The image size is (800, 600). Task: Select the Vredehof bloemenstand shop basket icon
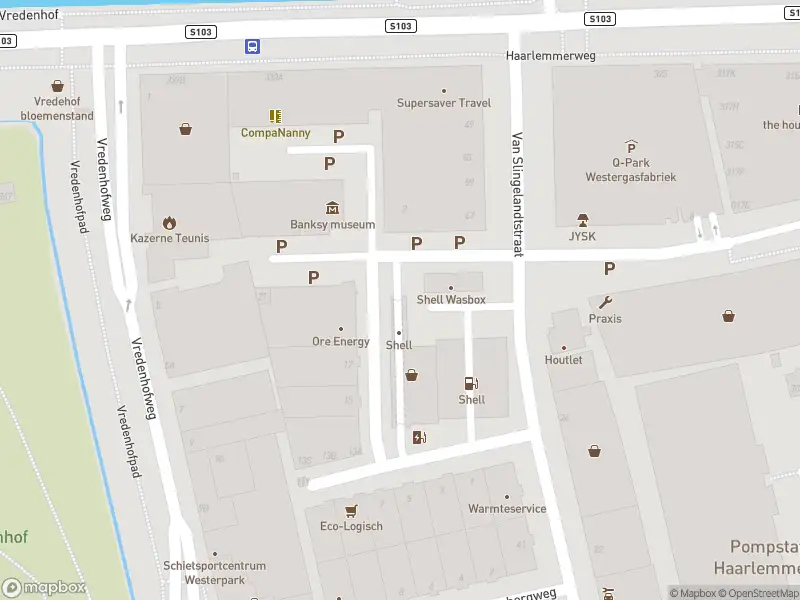[x=58, y=86]
